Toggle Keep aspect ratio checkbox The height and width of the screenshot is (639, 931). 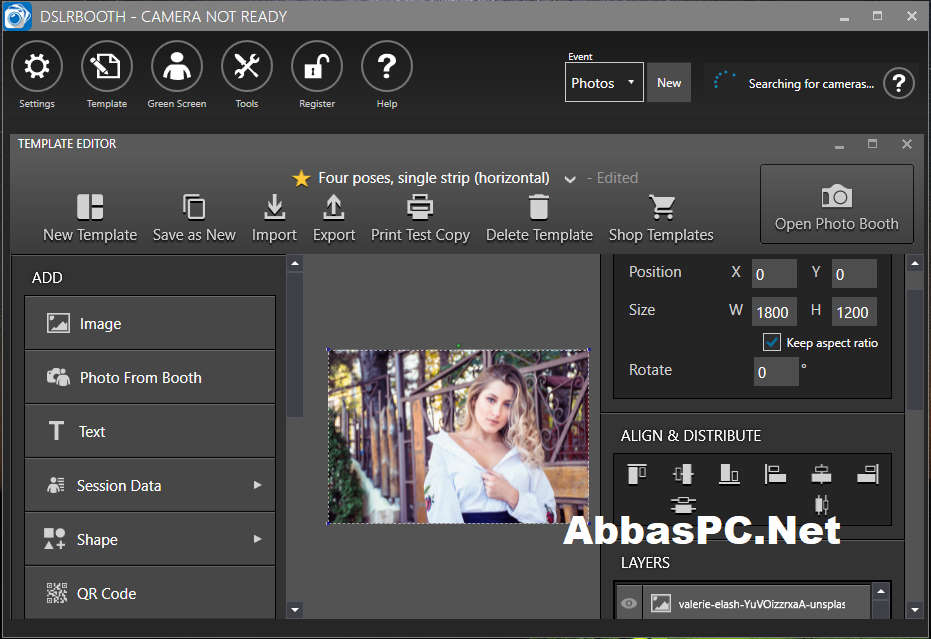[771, 342]
